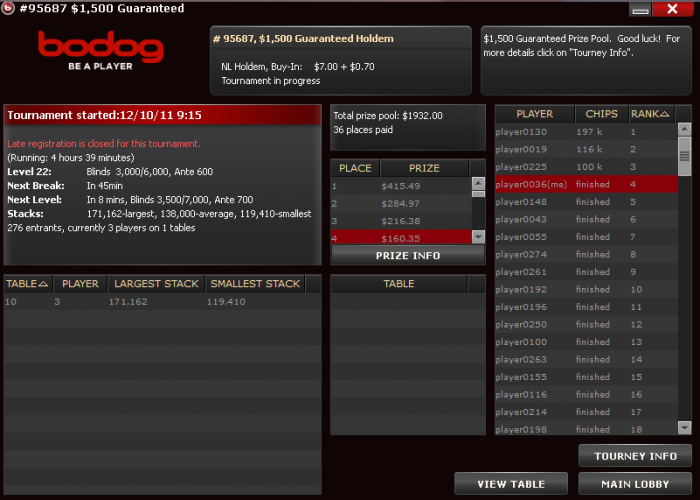Minimize the tournament lobby window
This screenshot has height=500, width=700.
(x=640, y=9)
